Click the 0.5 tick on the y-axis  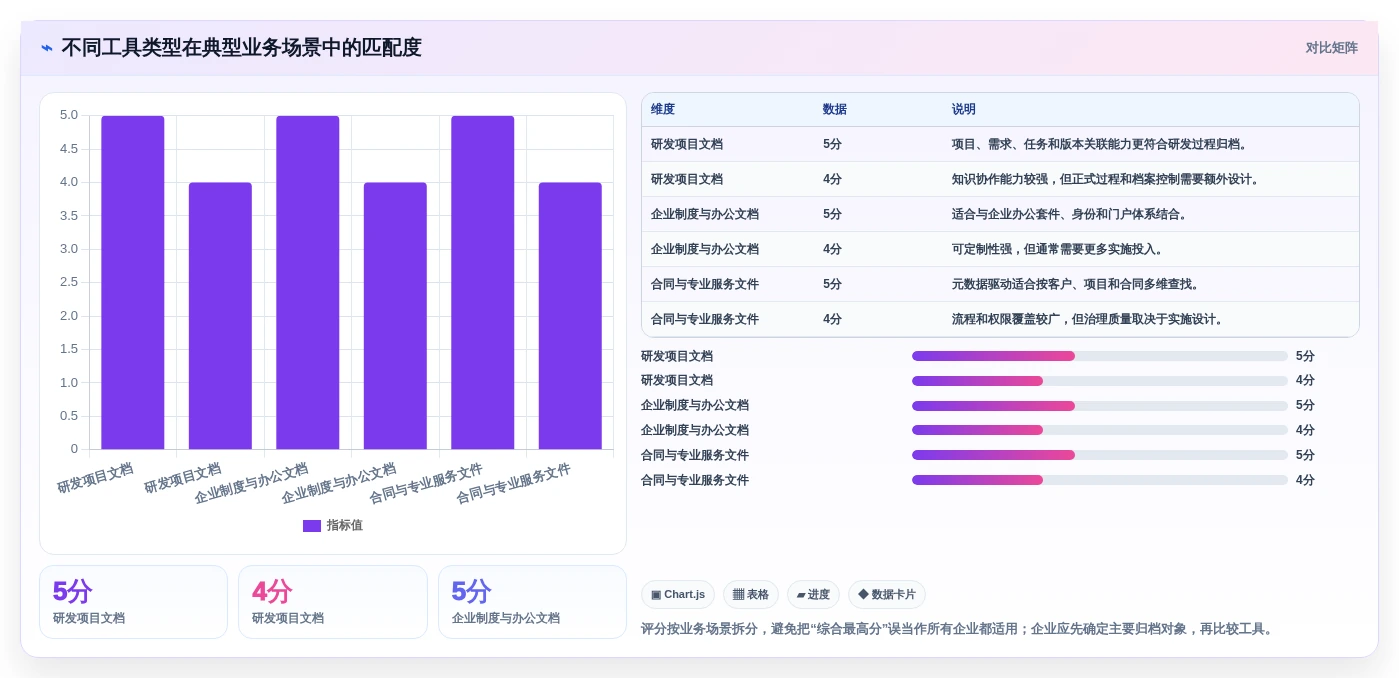pyautogui.click(x=69, y=415)
